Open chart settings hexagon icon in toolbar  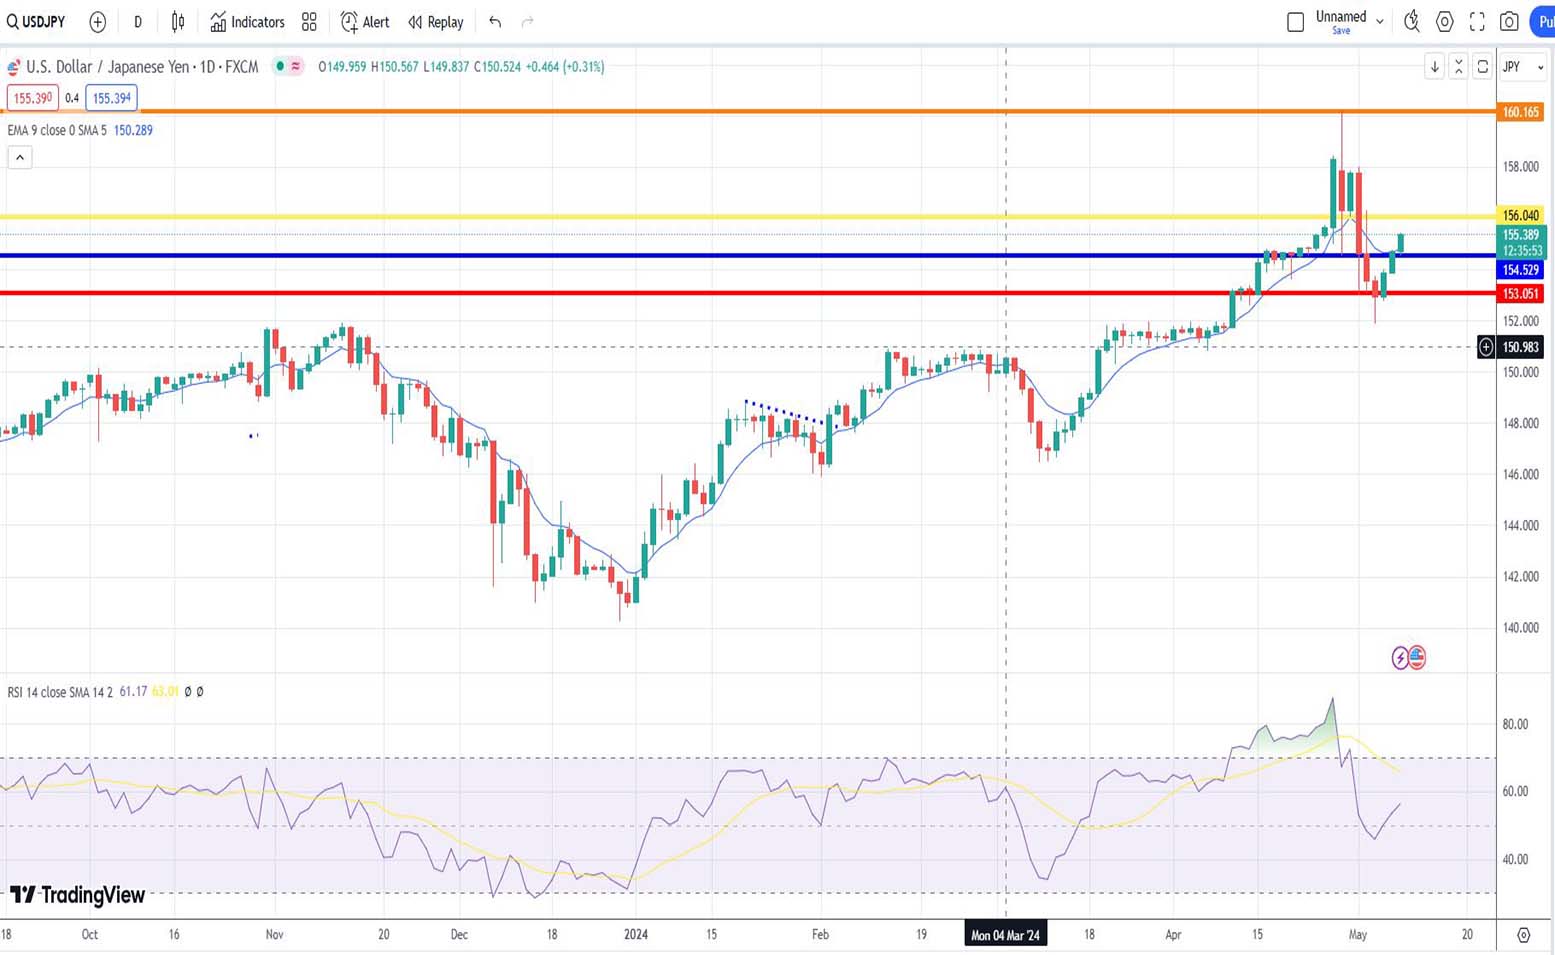pyautogui.click(x=1444, y=22)
